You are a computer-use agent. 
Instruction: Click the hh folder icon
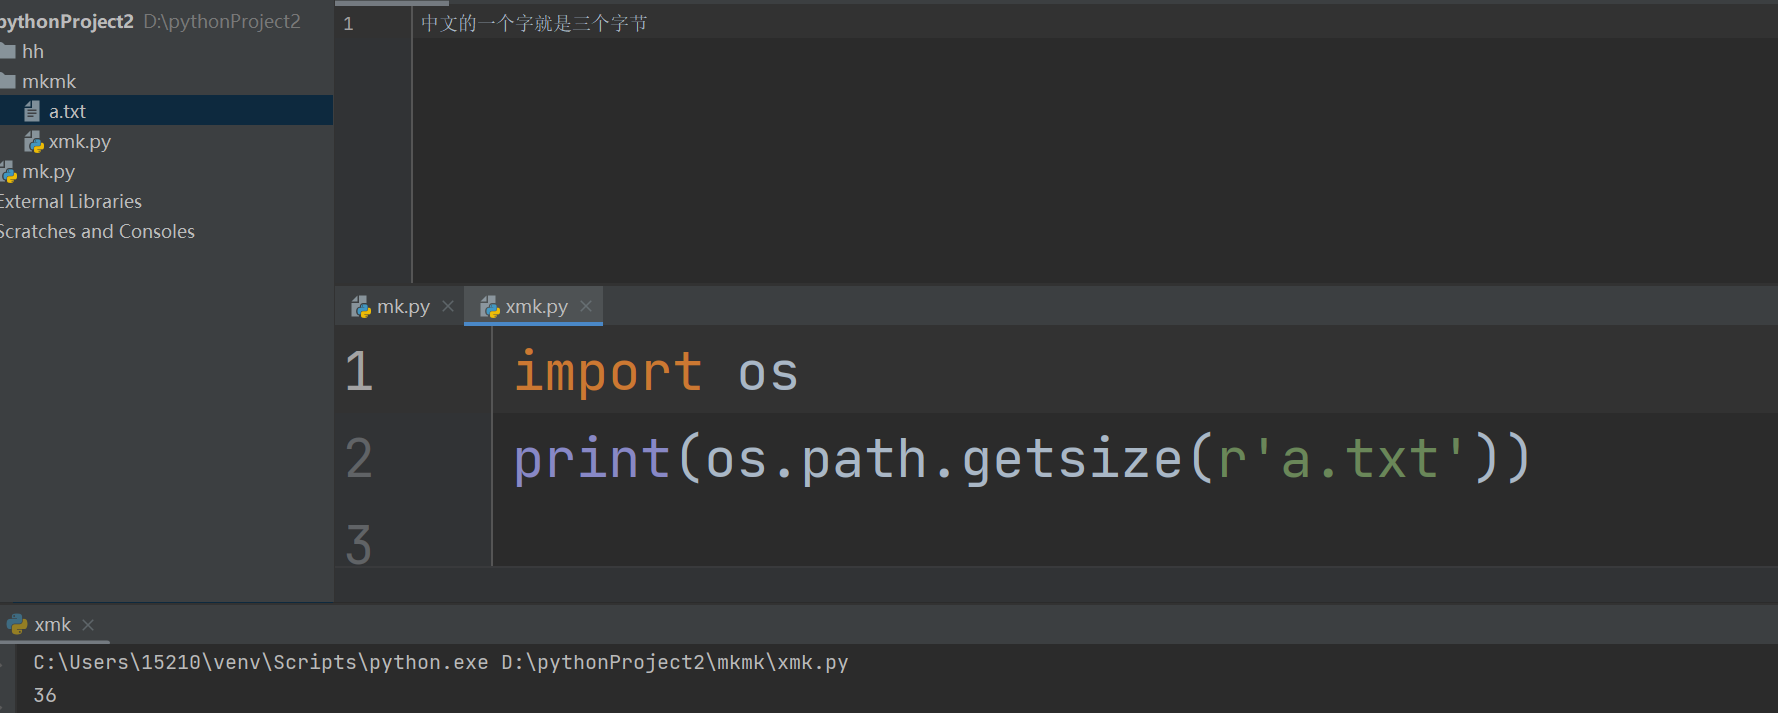pos(8,51)
